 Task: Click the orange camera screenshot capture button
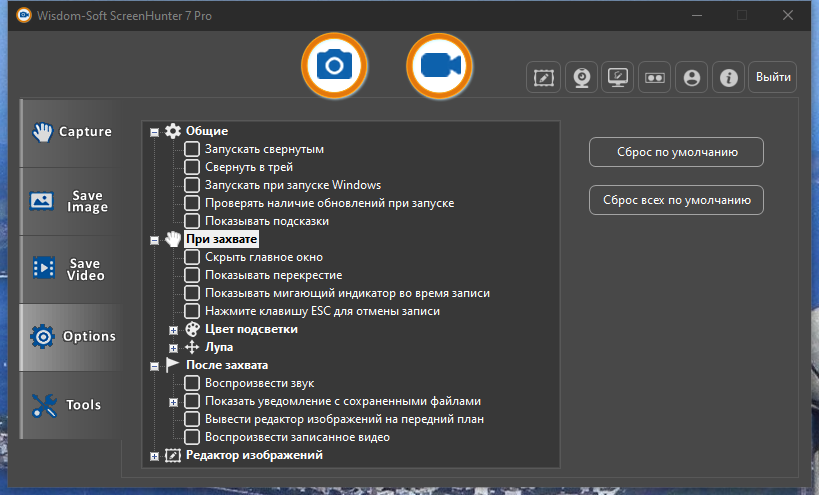(x=334, y=66)
